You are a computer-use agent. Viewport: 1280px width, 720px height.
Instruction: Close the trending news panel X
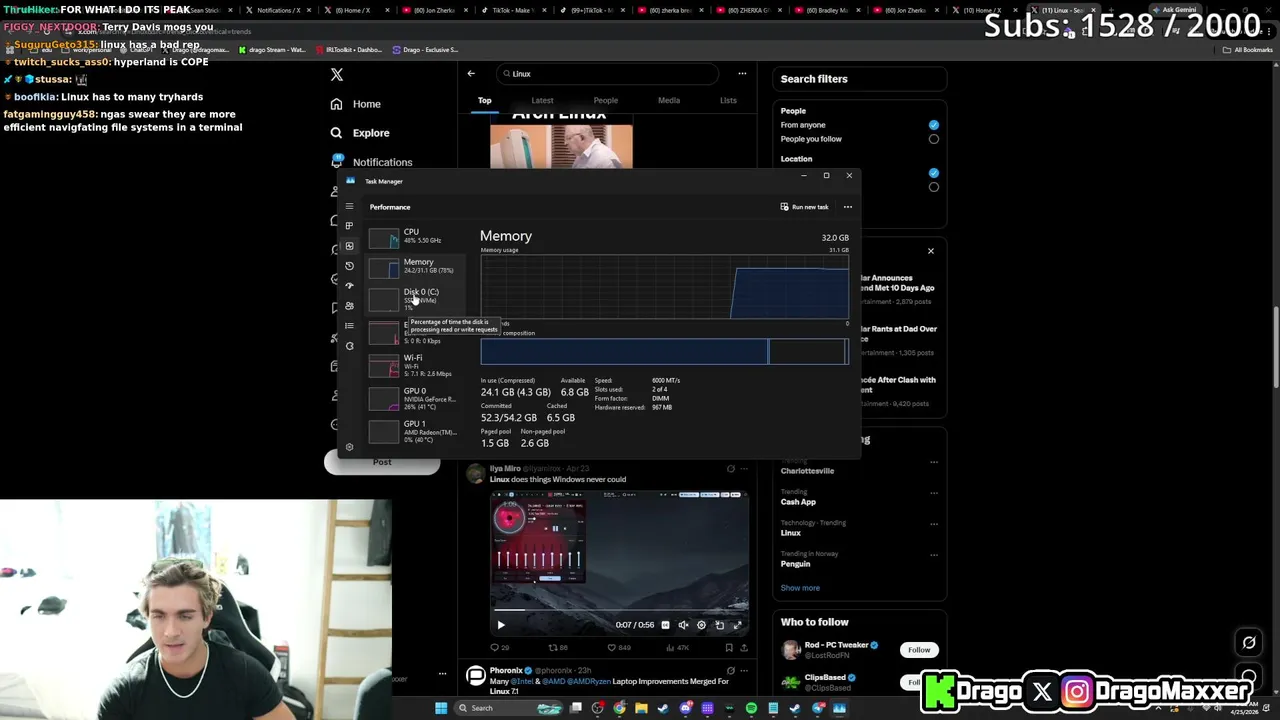pyautogui.click(x=930, y=251)
